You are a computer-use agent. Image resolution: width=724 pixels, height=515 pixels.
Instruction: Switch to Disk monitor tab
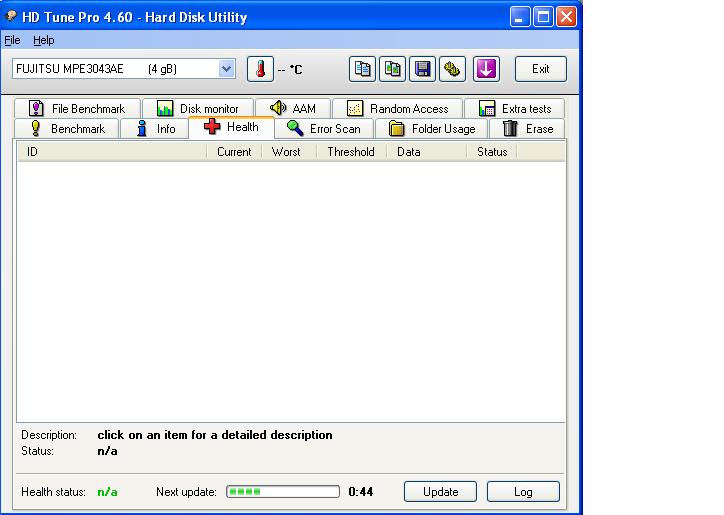click(x=198, y=109)
